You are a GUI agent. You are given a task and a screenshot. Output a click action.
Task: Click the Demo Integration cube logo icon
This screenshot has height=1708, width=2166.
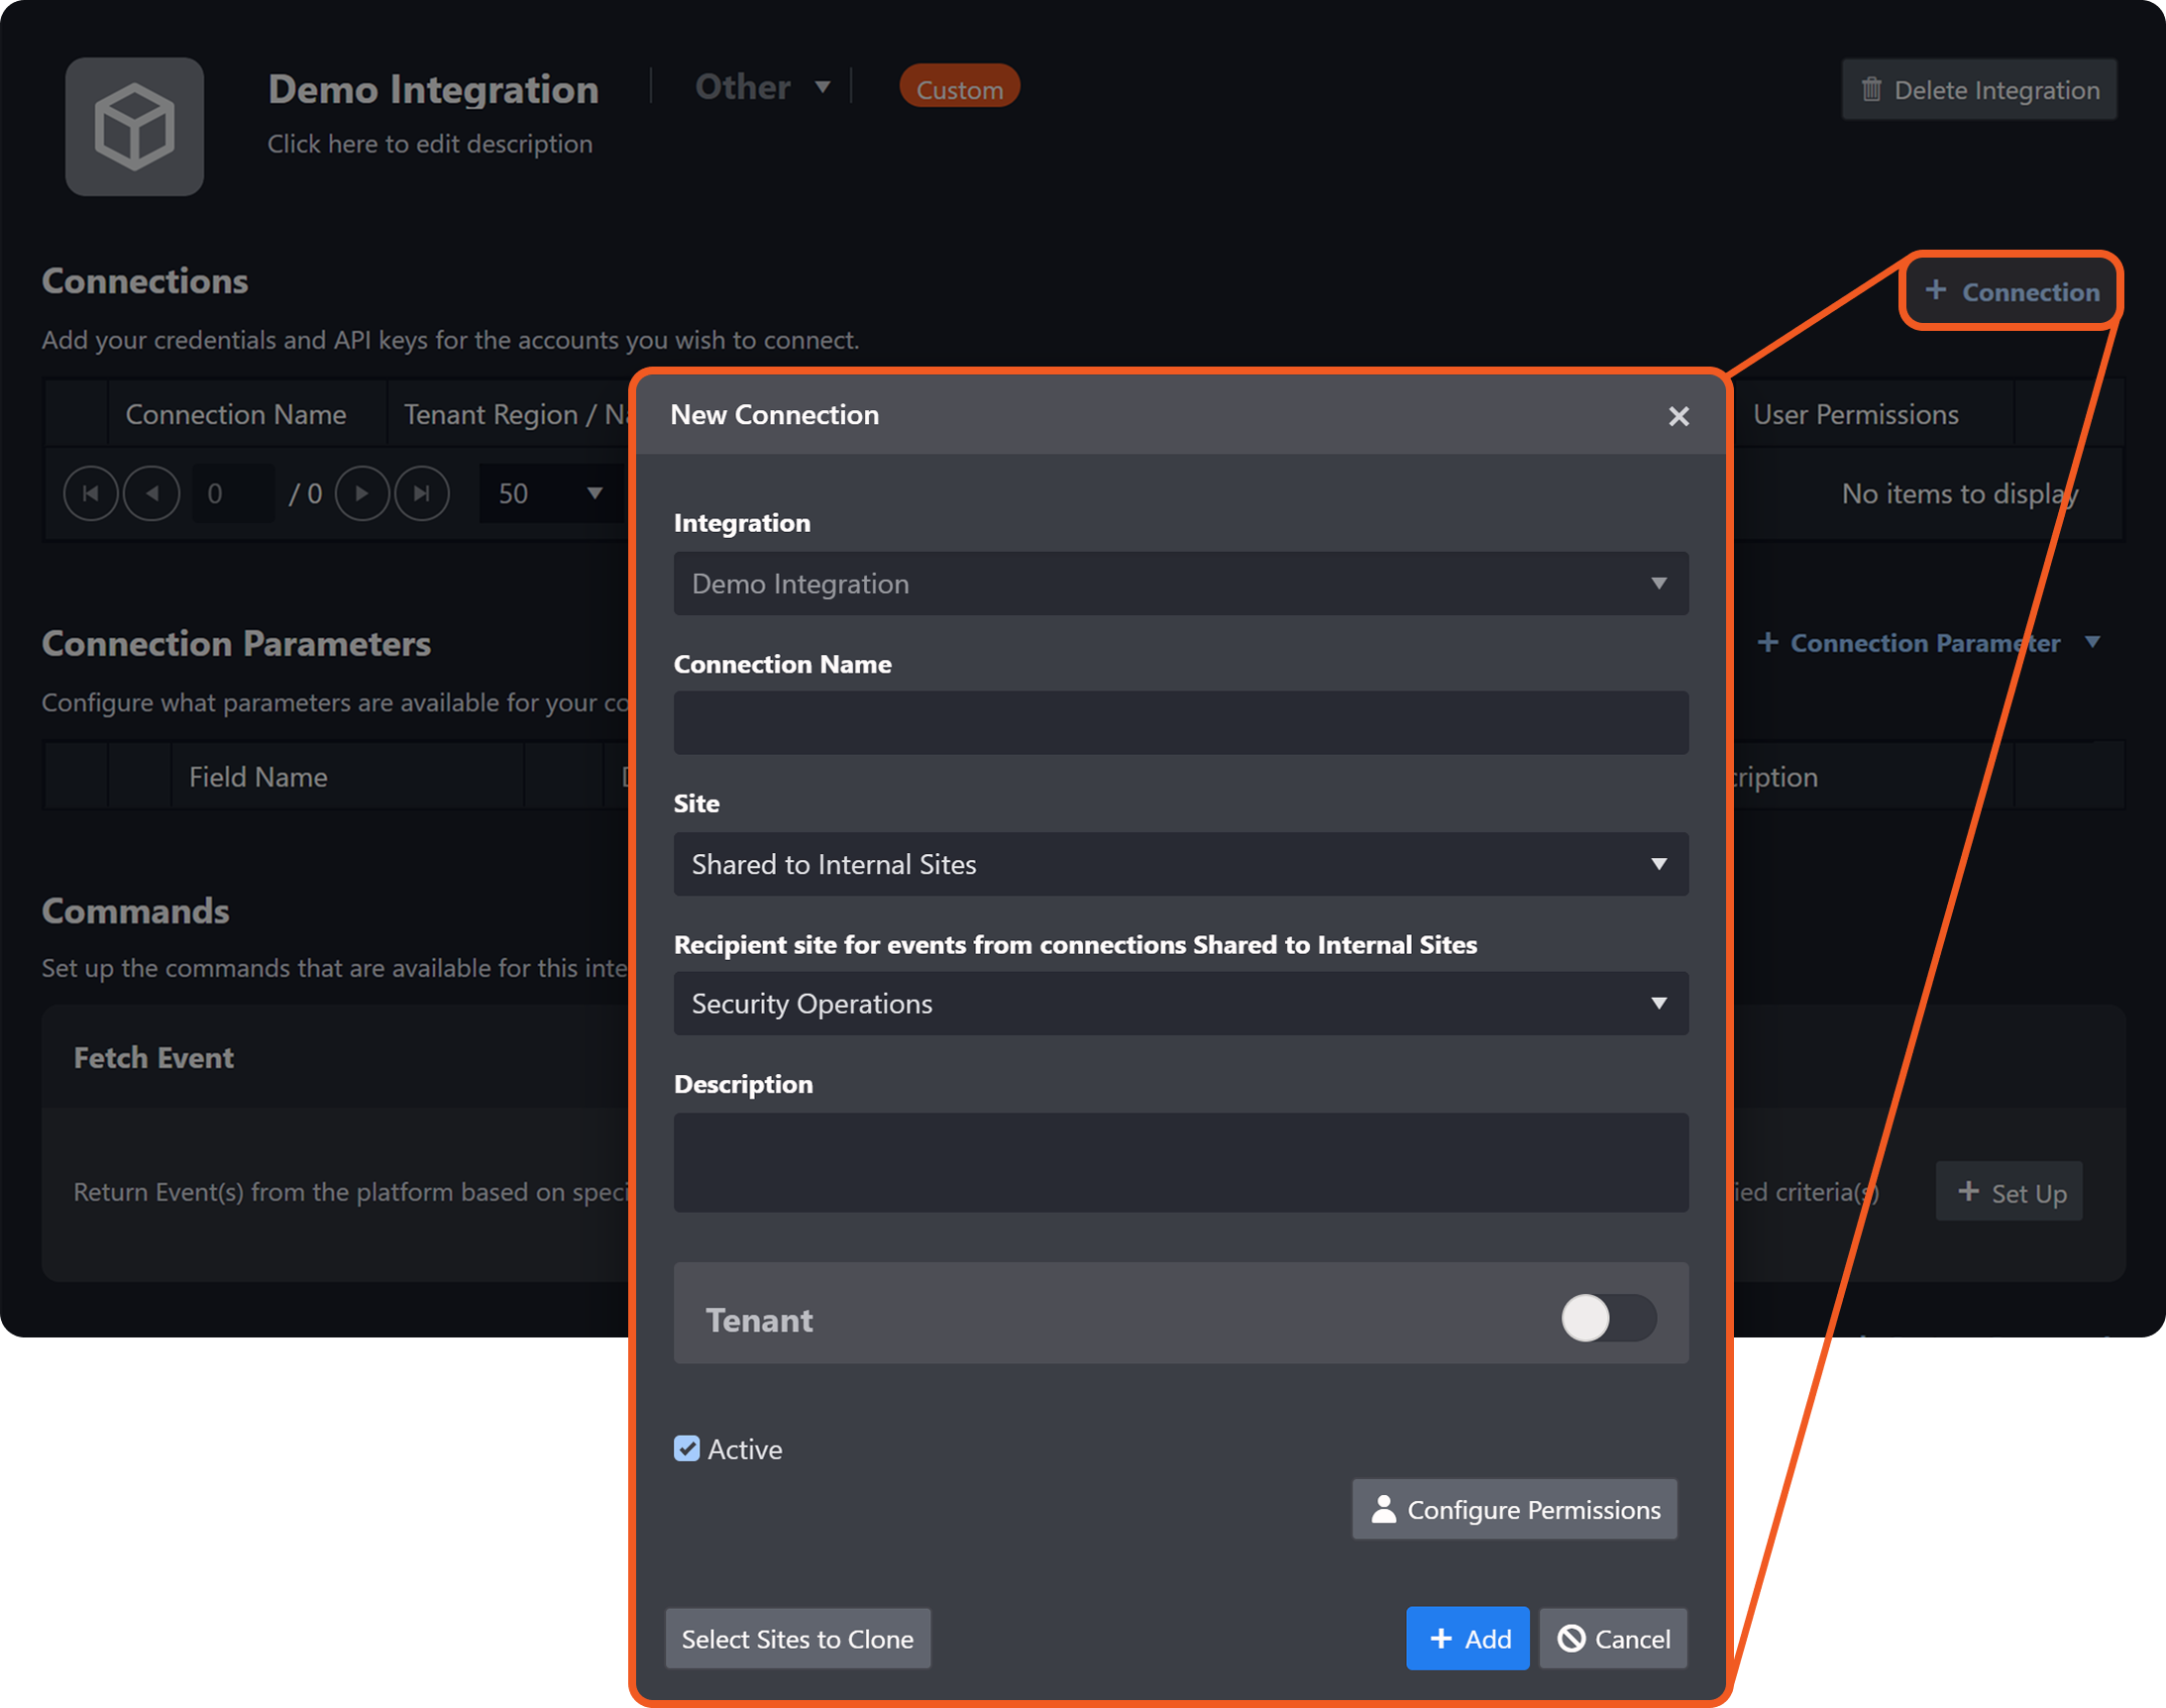tap(134, 127)
